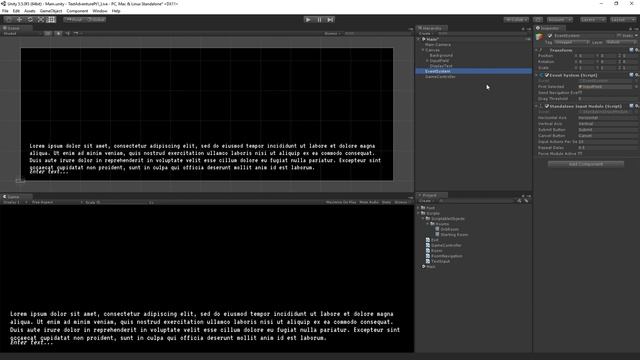
Task: Open the GameObject menu
Action: (51, 11)
